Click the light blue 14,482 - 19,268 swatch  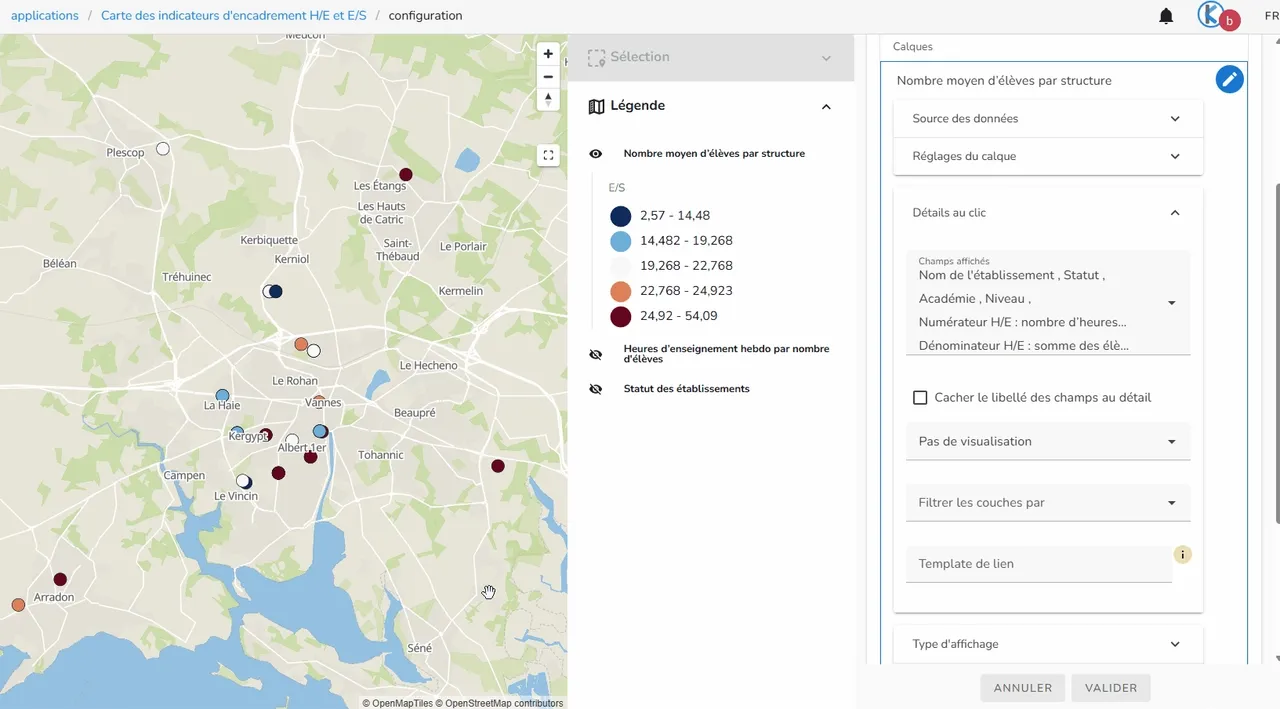620,241
